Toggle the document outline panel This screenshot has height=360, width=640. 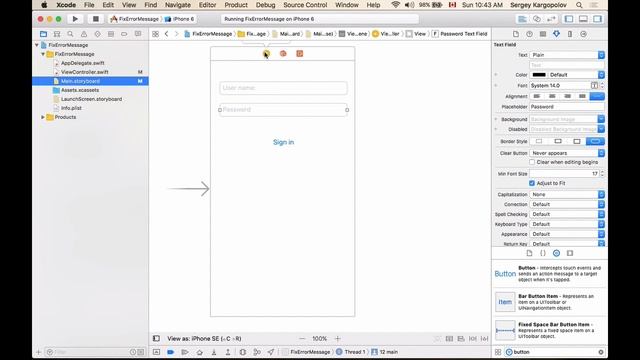point(156,338)
